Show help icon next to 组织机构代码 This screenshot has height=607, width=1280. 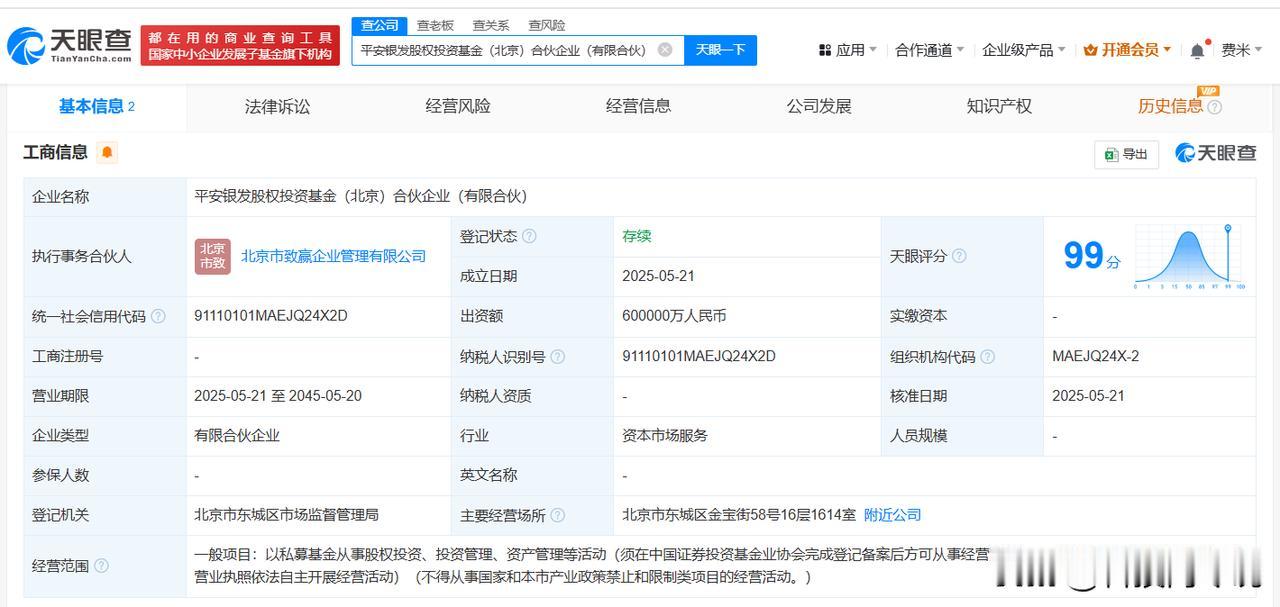(x=987, y=357)
